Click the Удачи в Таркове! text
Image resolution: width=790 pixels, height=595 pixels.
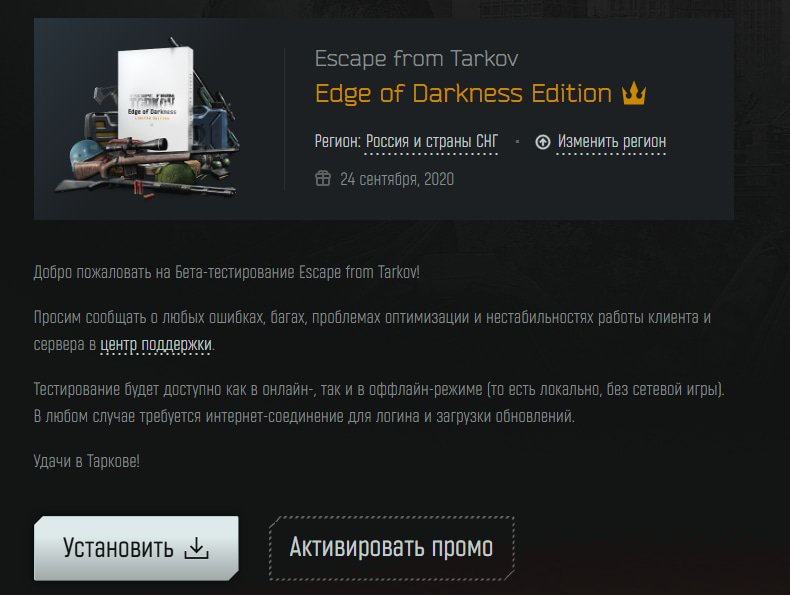86,461
